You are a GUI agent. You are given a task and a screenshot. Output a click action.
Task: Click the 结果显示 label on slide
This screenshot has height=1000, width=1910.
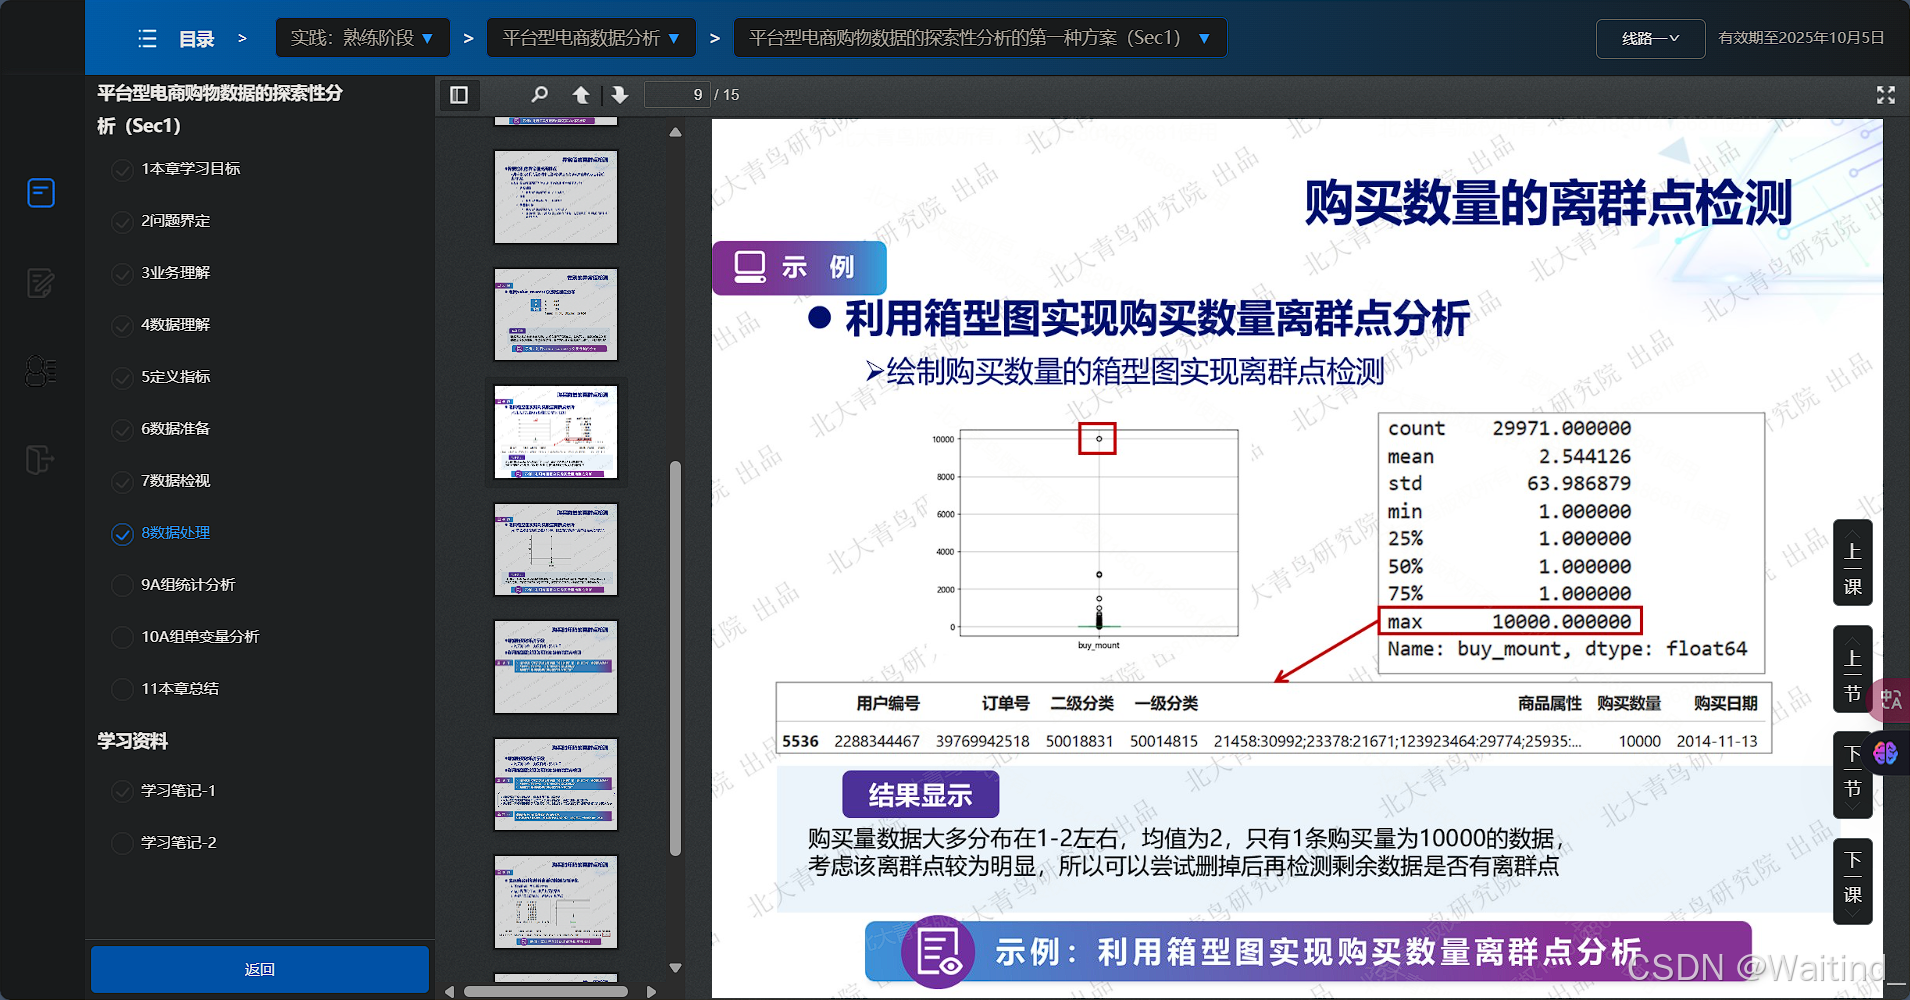[x=920, y=795]
